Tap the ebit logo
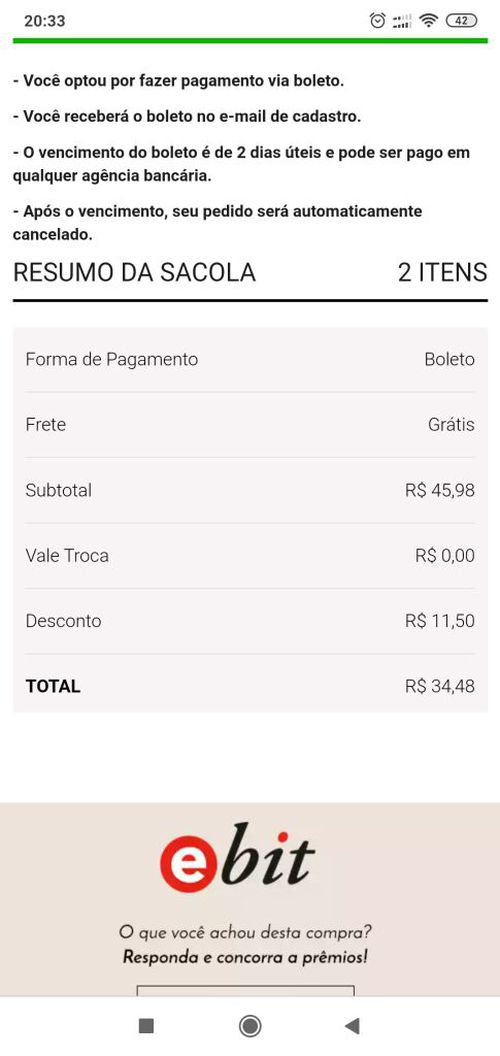Viewport: 500px width, 1056px height. coord(237,857)
